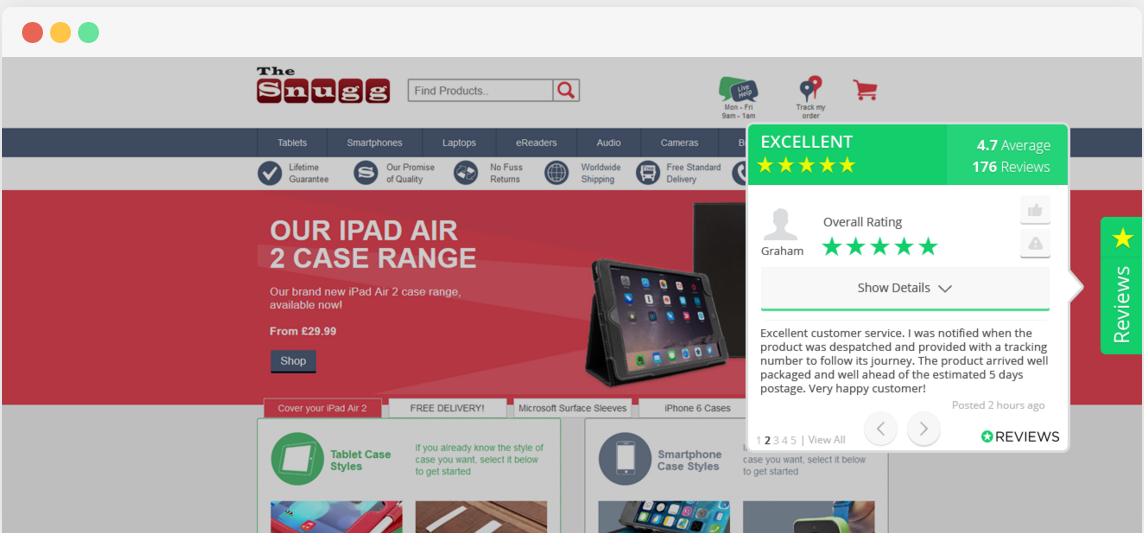Click the Shop button on banner

[x=293, y=361]
